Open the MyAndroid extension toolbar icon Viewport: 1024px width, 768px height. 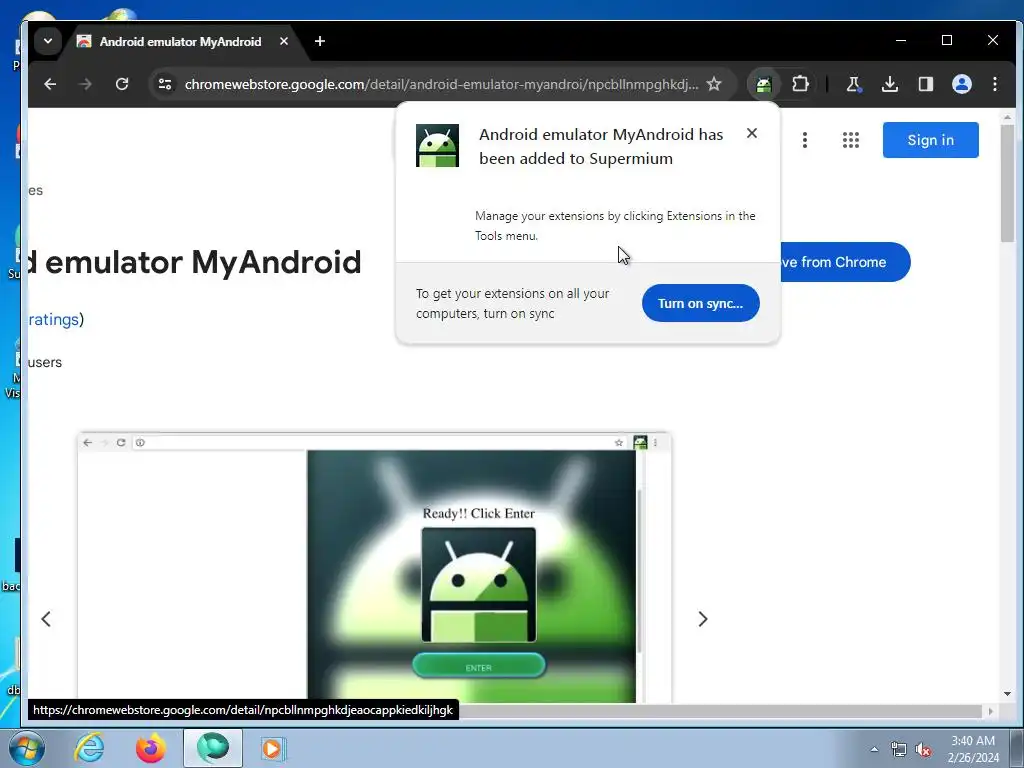point(763,84)
